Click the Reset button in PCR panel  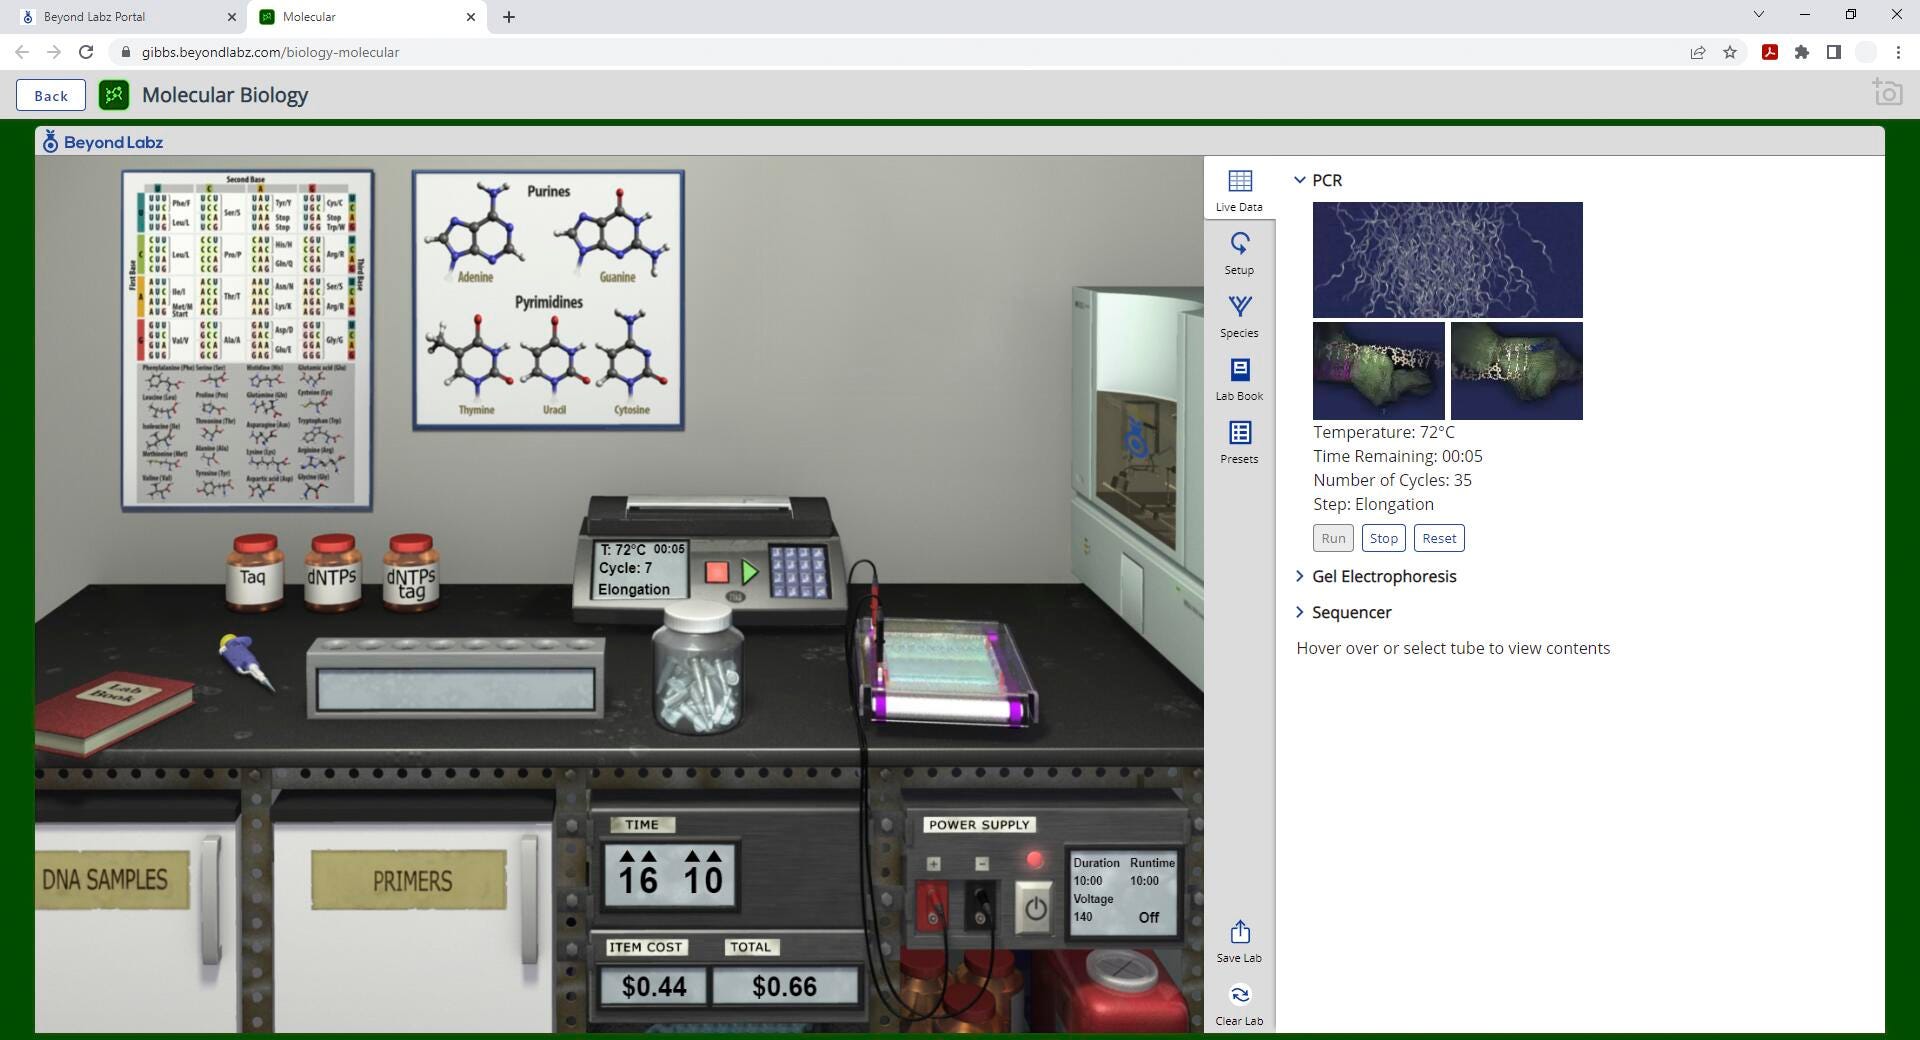tap(1438, 538)
